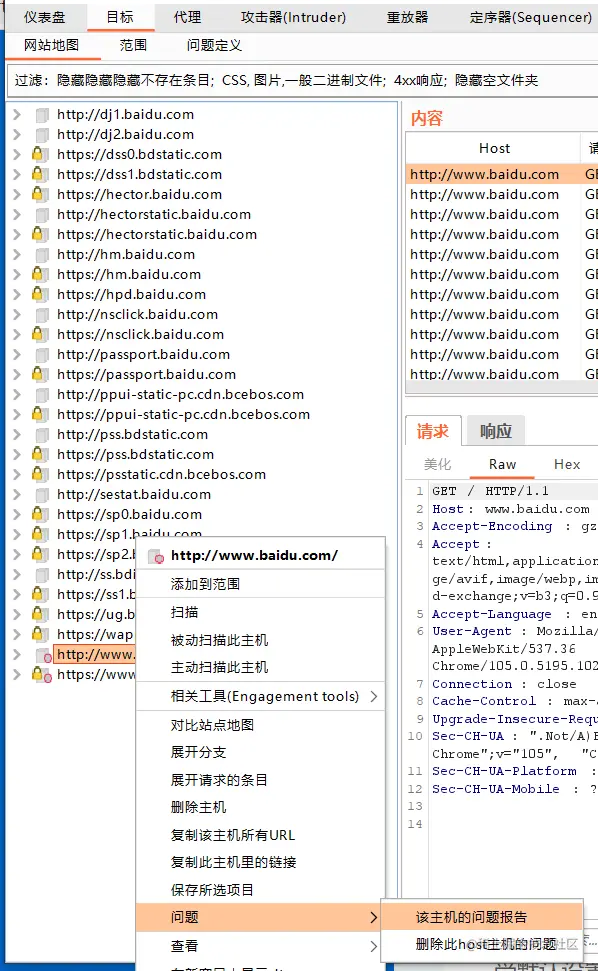
Task: Open the 范围 sub-tab
Action: click(x=133, y=45)
